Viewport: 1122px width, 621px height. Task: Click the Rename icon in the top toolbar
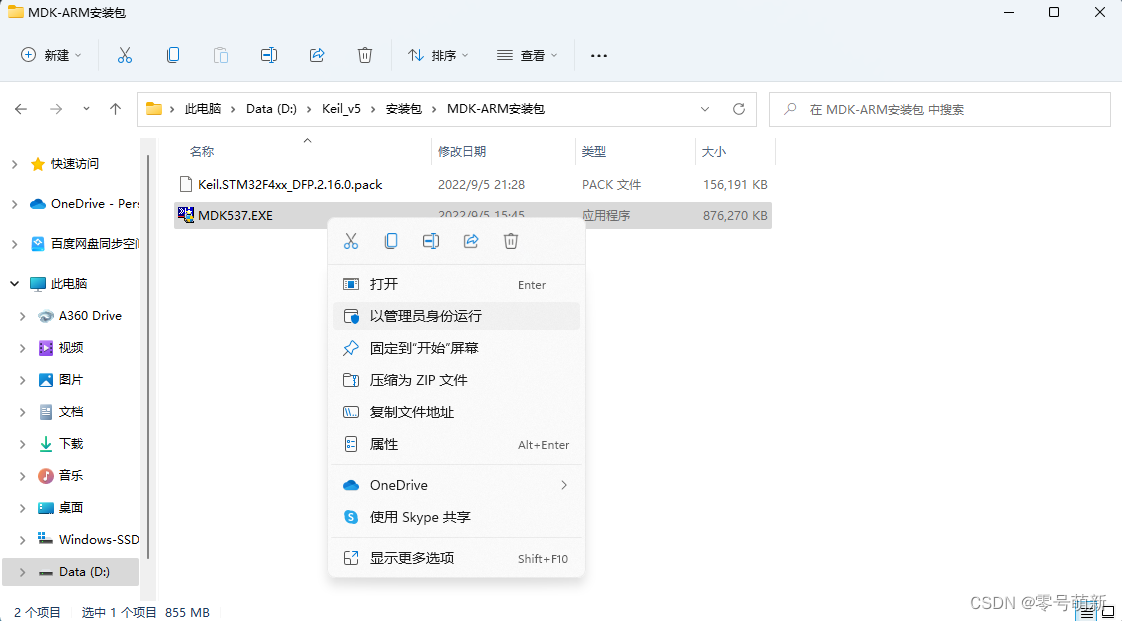pos(269,55)
